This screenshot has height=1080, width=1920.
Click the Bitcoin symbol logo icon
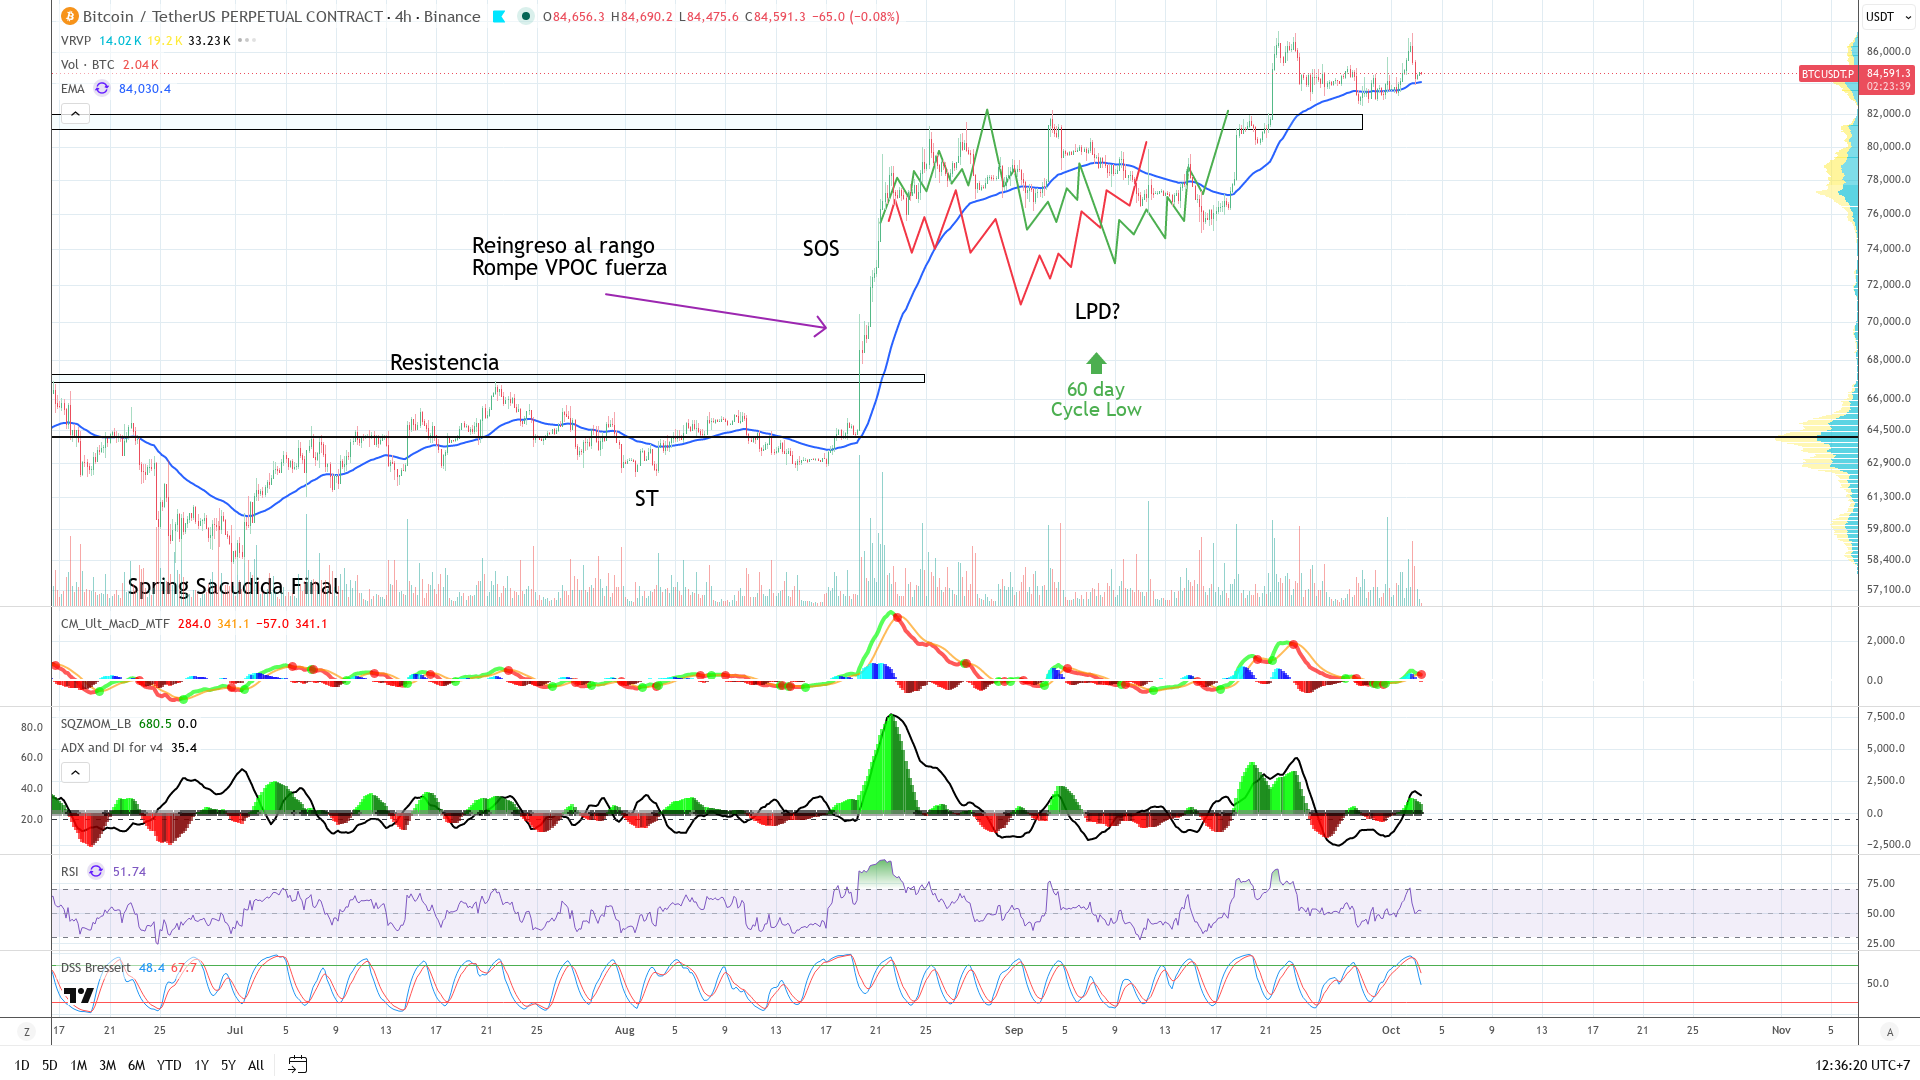tap(69, 16)
